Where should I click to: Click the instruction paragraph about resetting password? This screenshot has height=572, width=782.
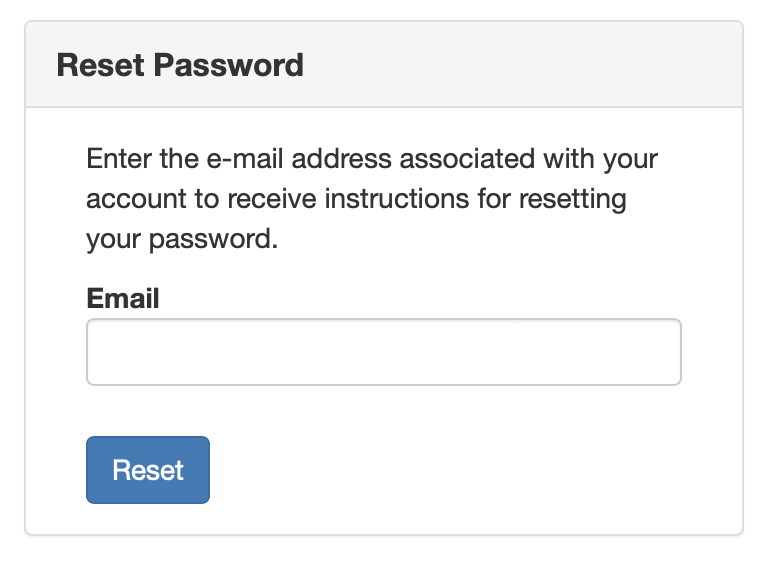tap(372, 199)
